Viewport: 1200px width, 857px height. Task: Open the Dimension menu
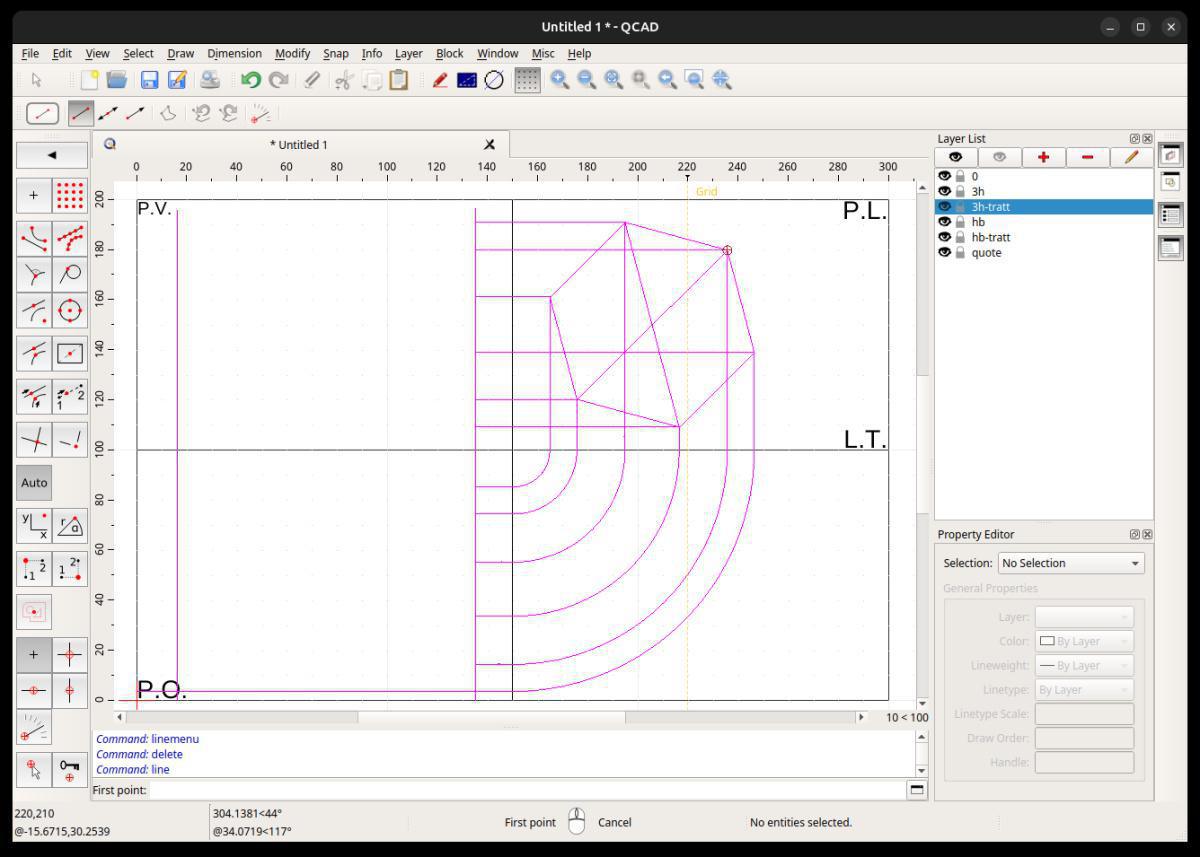tap(234, 53)
